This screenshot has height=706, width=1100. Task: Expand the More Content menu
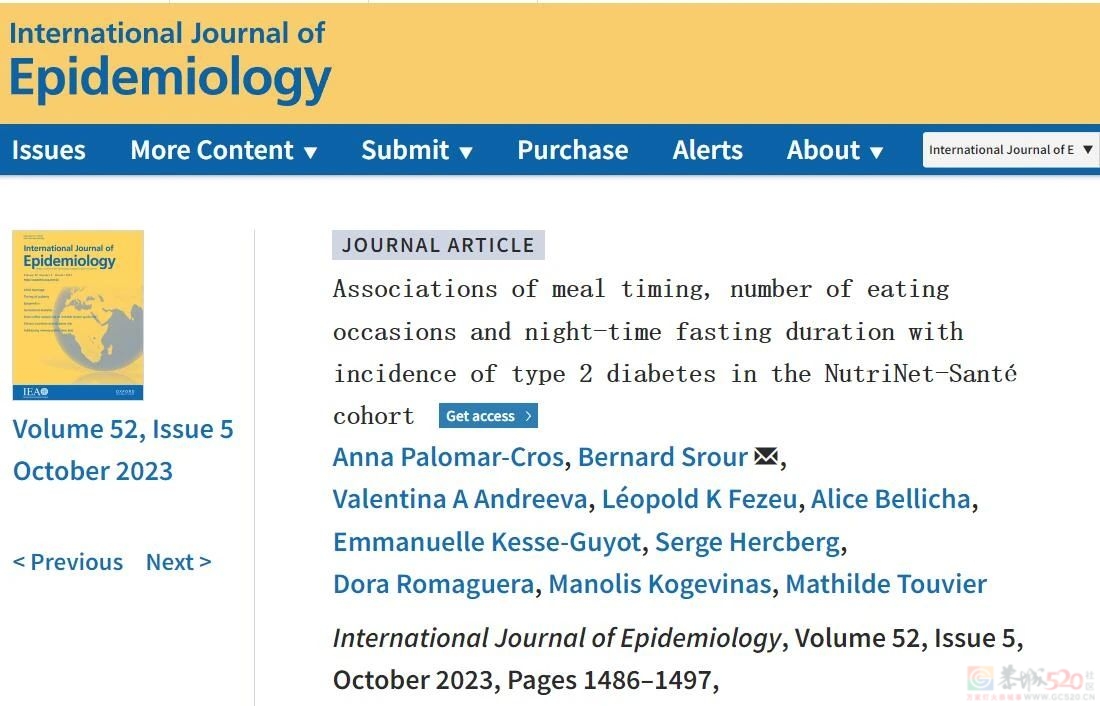coord(223,151)
